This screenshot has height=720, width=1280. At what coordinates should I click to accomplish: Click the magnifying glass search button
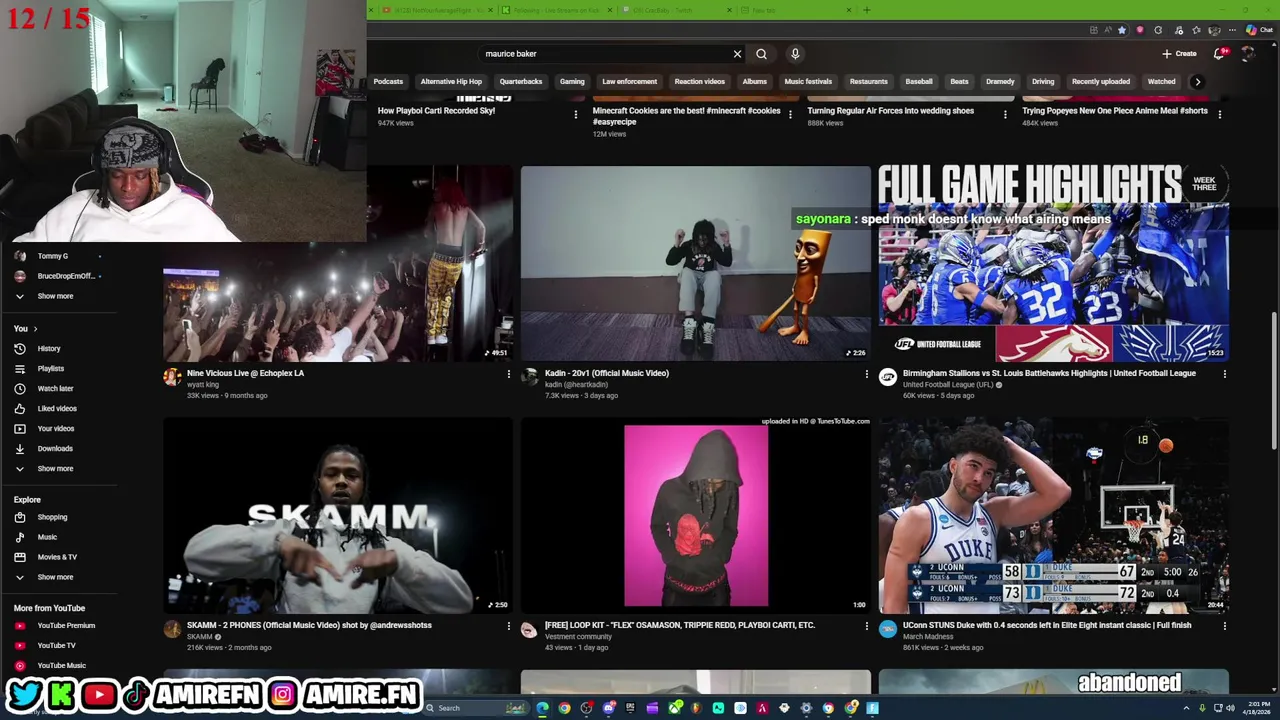tap(761, 54)
